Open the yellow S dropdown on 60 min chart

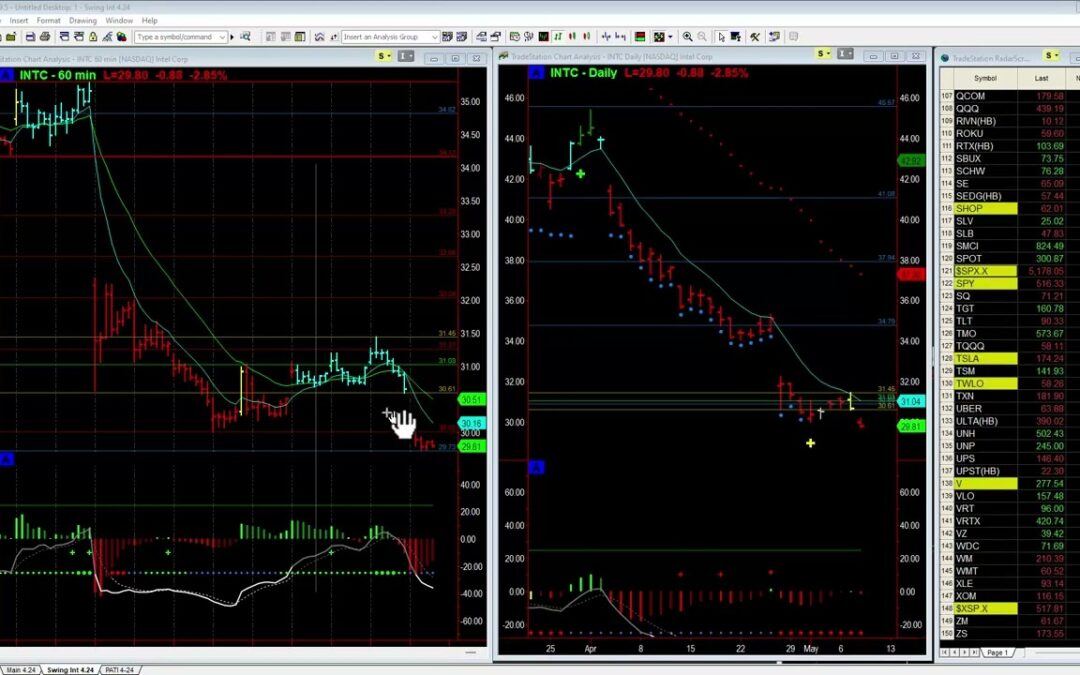384,56
